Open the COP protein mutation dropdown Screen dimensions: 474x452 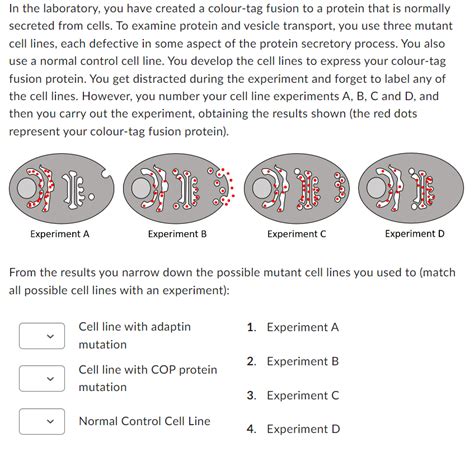tap(42, 378)
